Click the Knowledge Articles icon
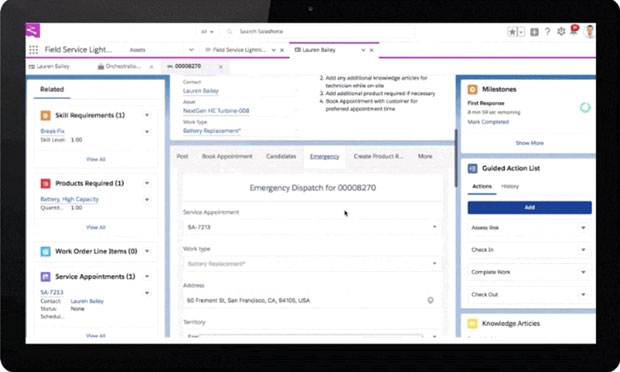This screenshot has height=372, width=620. click(x=473, y=323)
